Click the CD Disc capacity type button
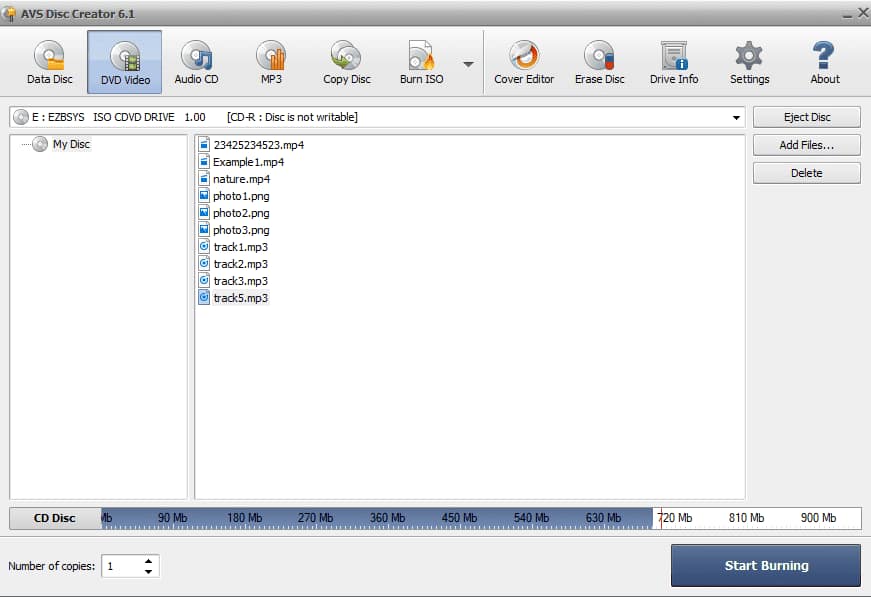The width and height of the screenshot is (871, 597). coord(54,518)
